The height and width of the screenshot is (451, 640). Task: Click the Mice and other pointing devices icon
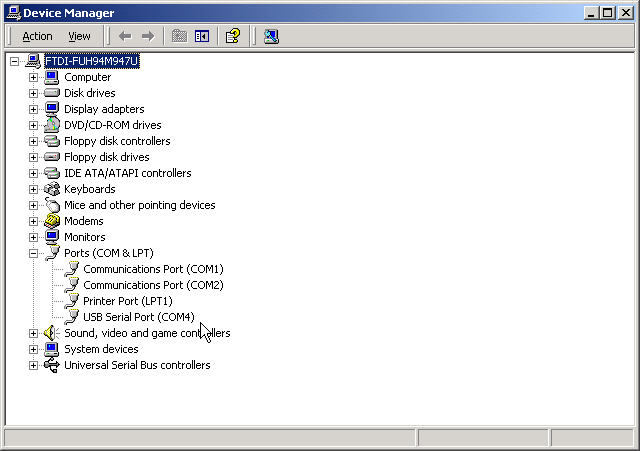51,205
